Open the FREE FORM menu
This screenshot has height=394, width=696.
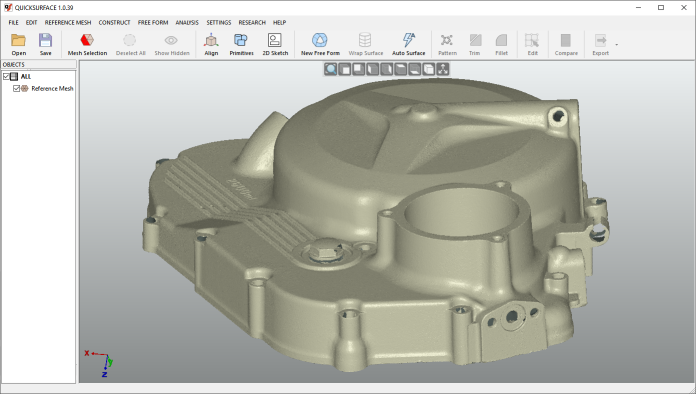coord(153,23)
